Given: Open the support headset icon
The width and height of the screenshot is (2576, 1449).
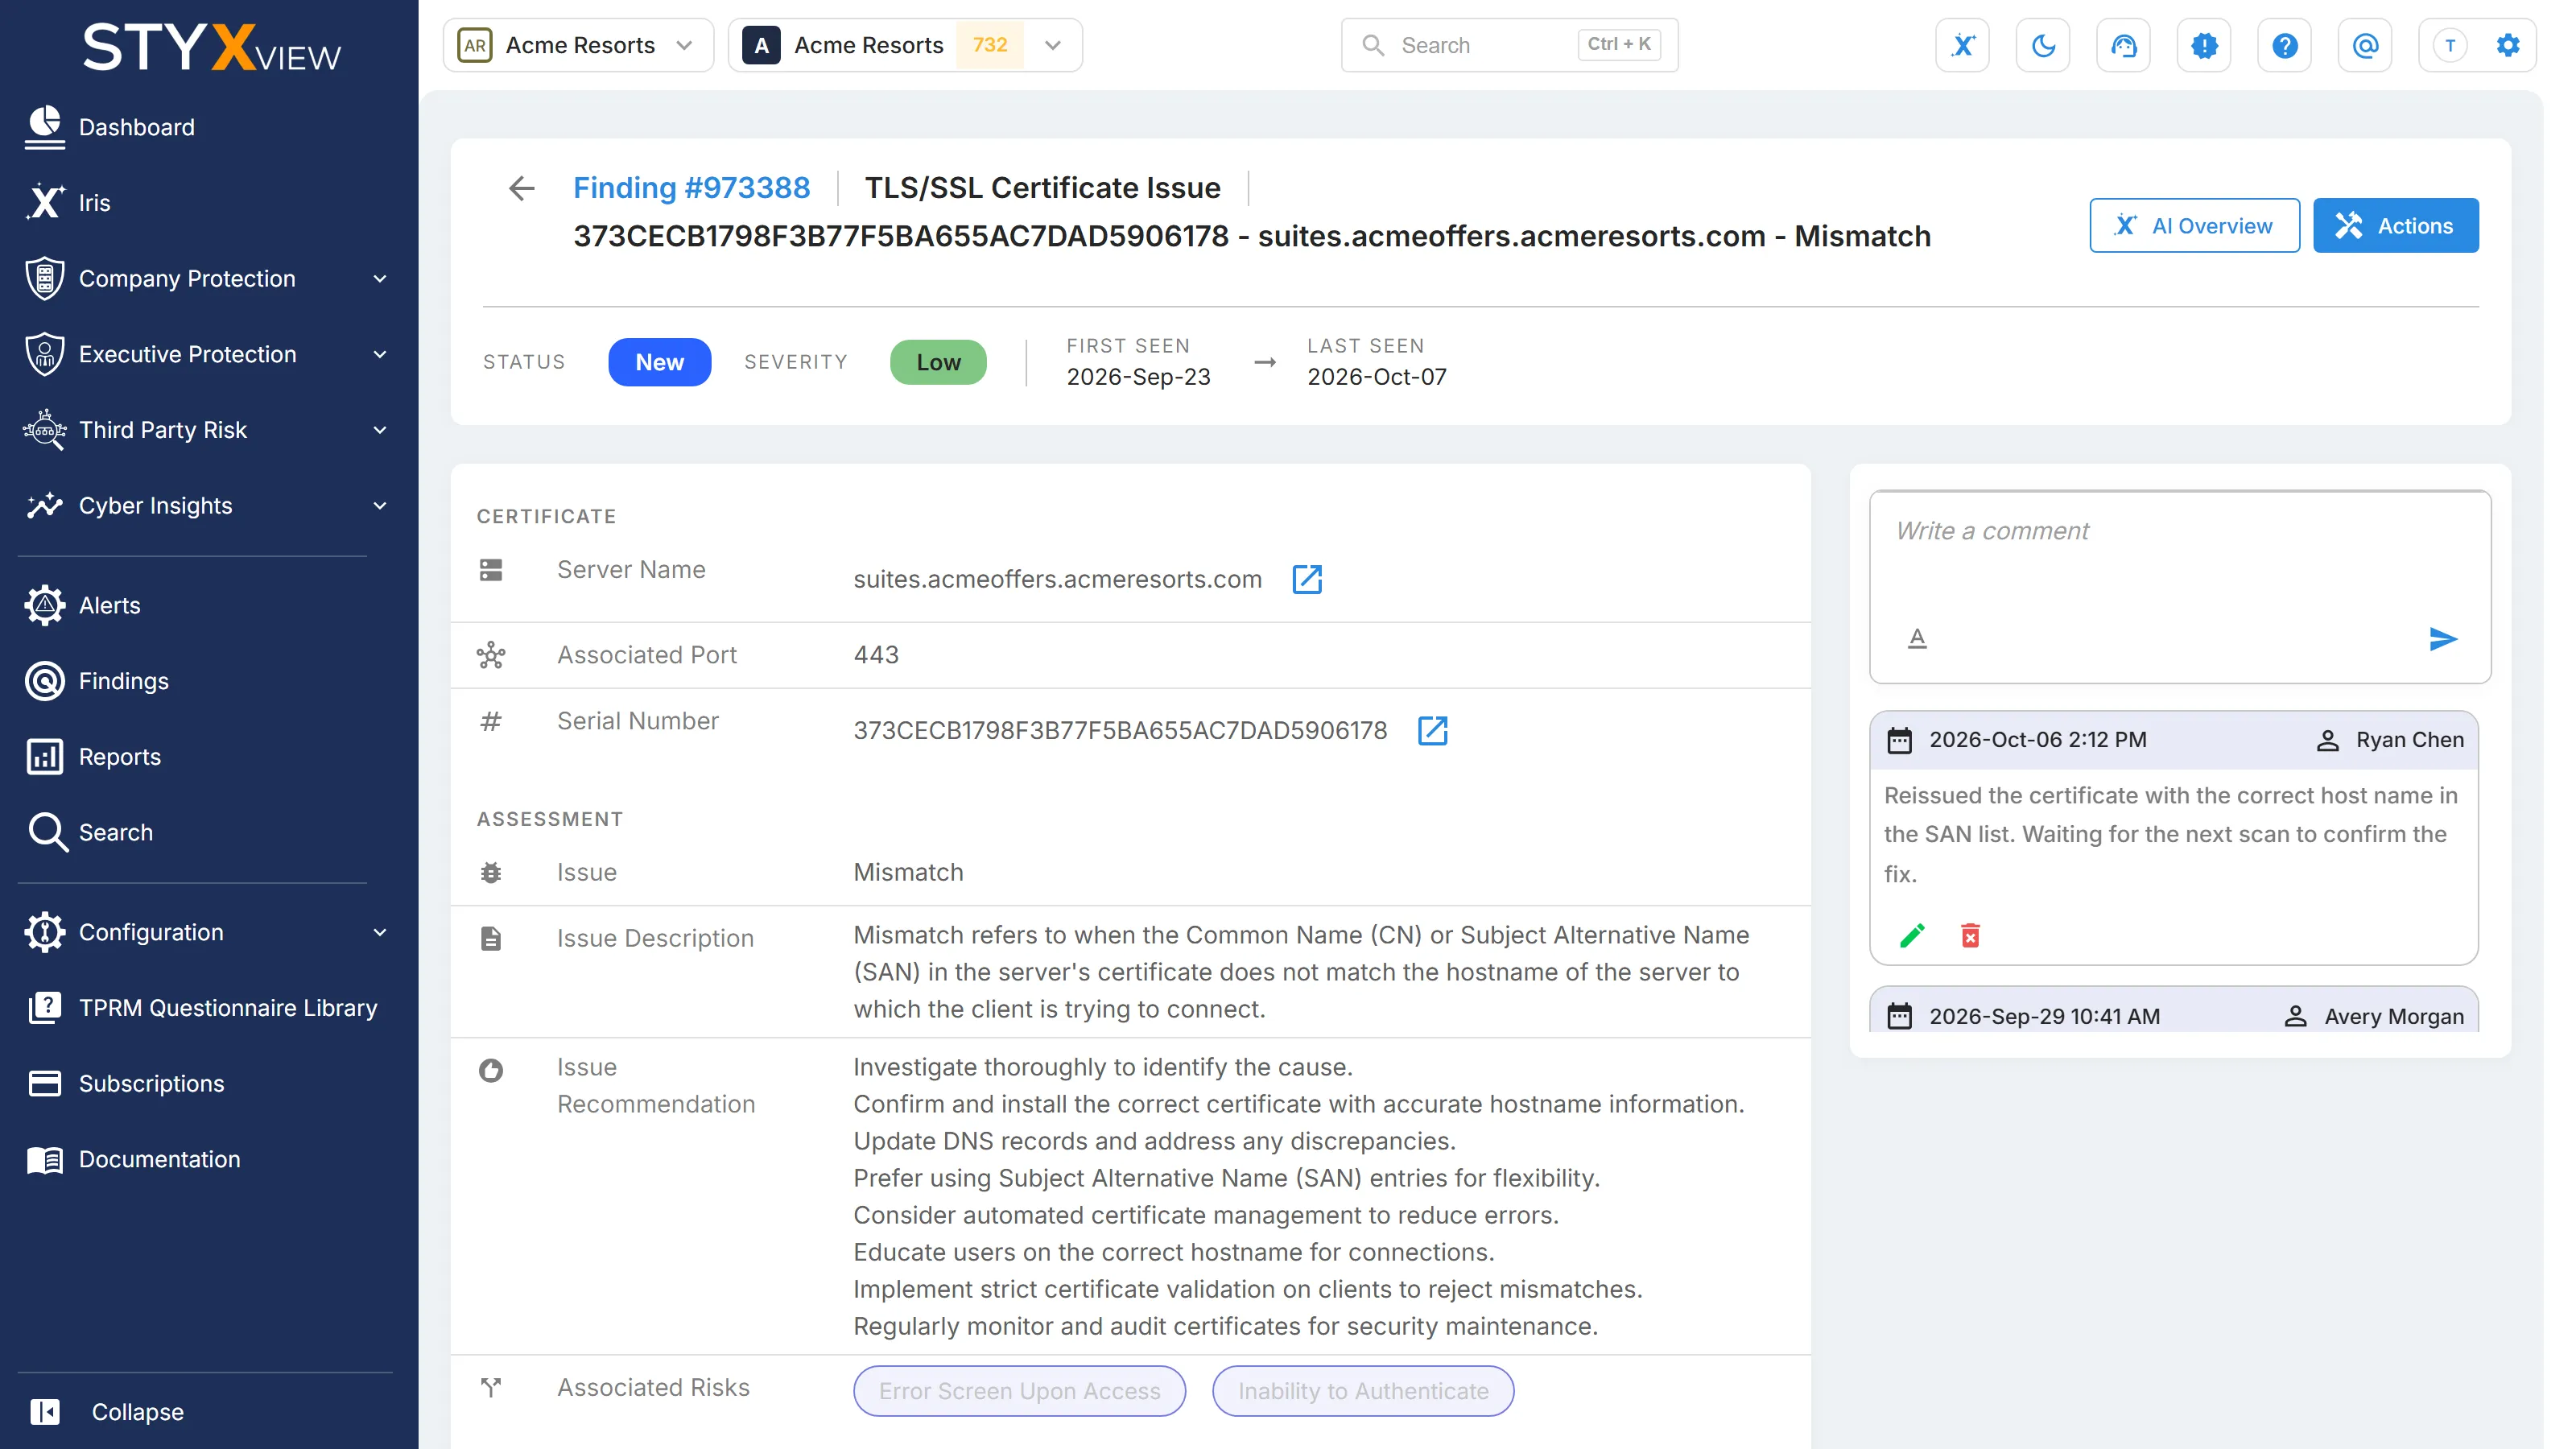Looking at the screenshot, I should 2123,45.
